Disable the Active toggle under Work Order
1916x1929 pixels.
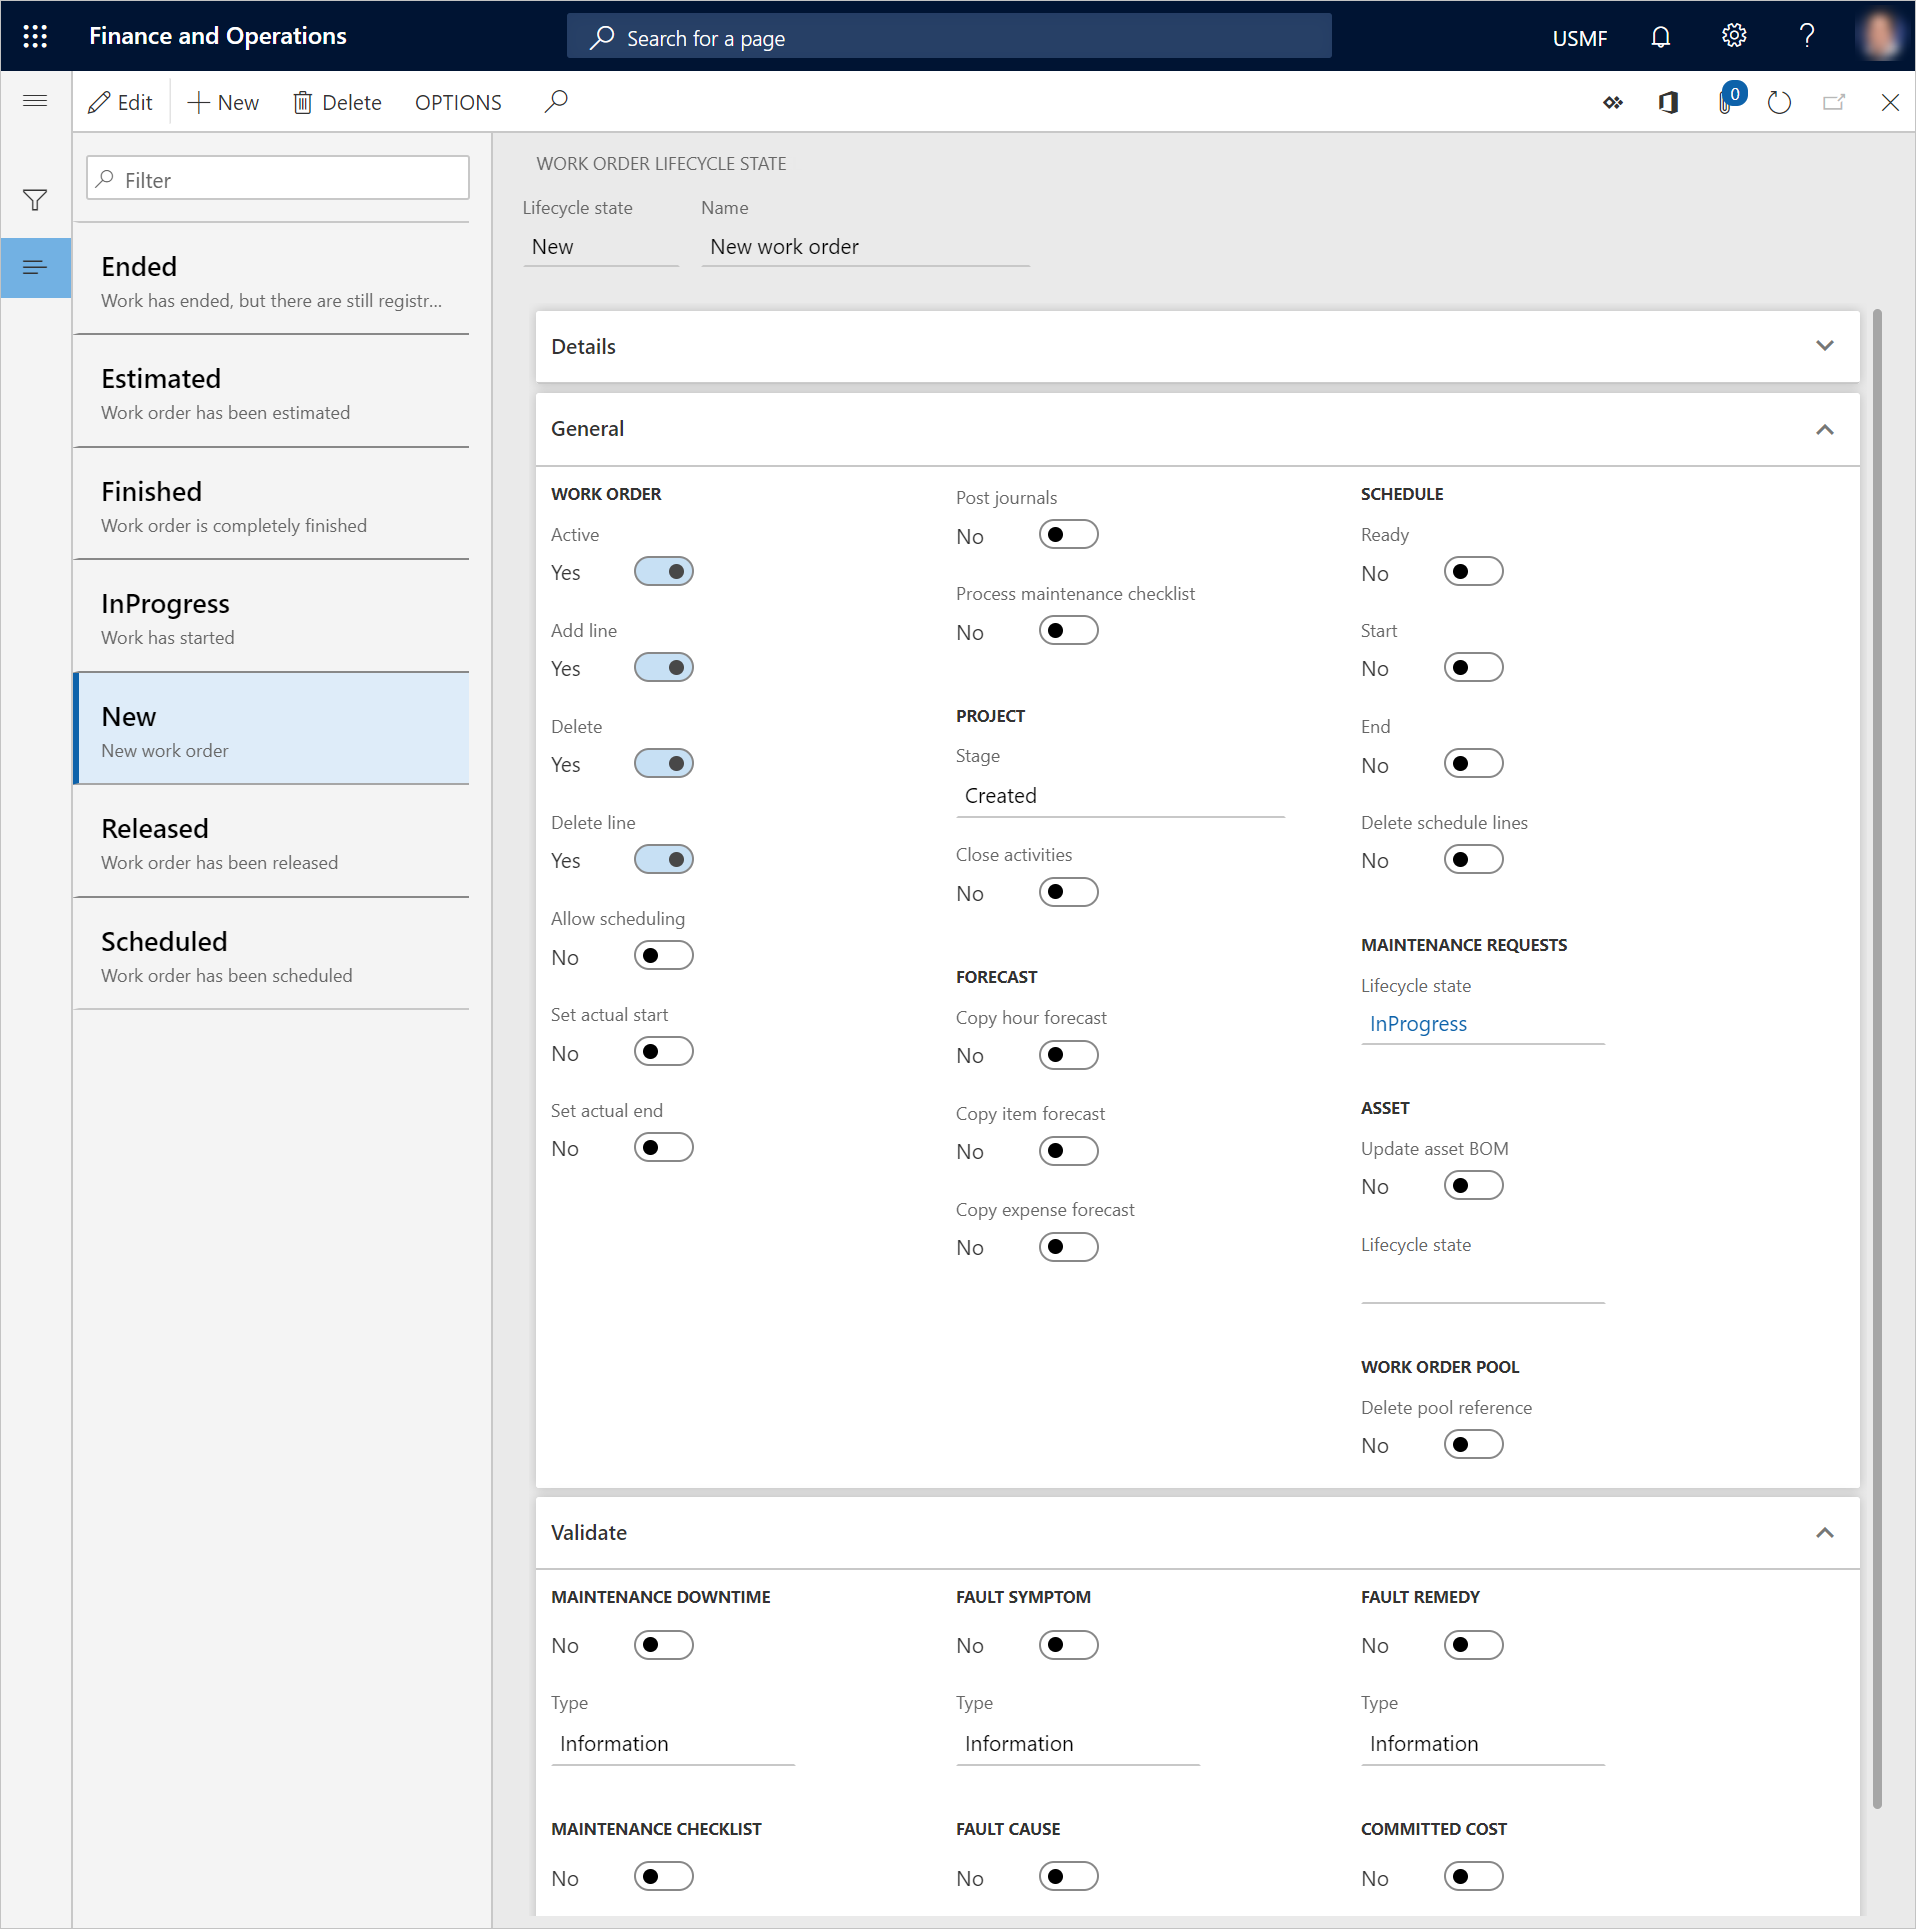tap(664, 571)
